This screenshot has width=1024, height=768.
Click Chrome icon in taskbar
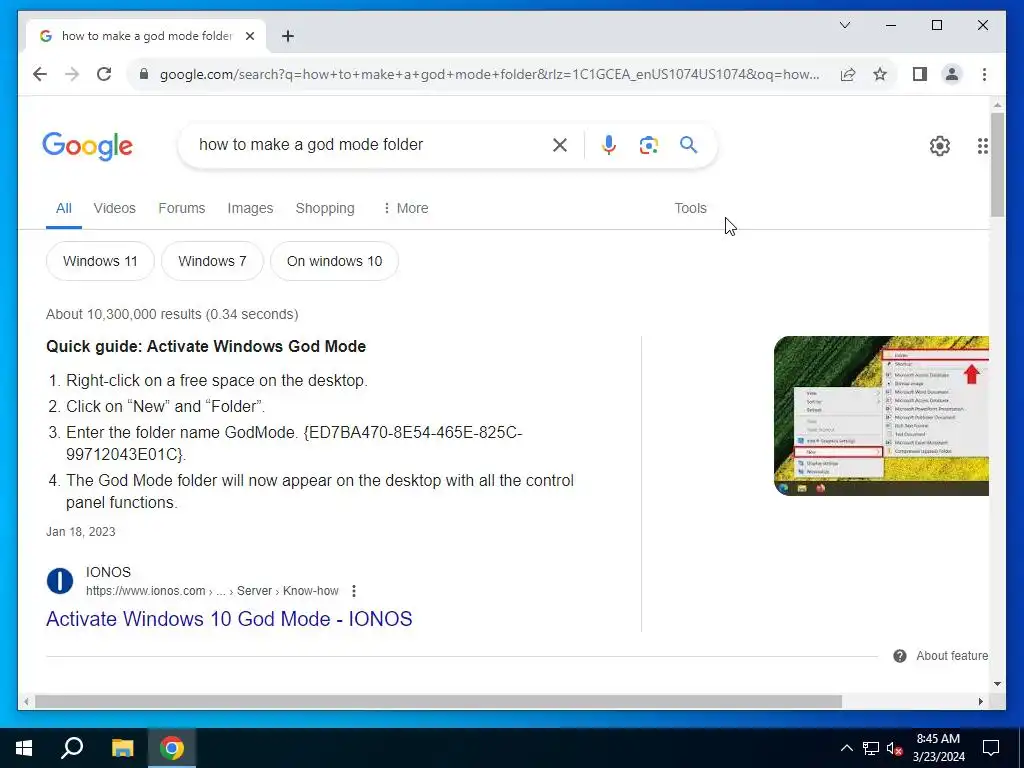tap(172, 748)
